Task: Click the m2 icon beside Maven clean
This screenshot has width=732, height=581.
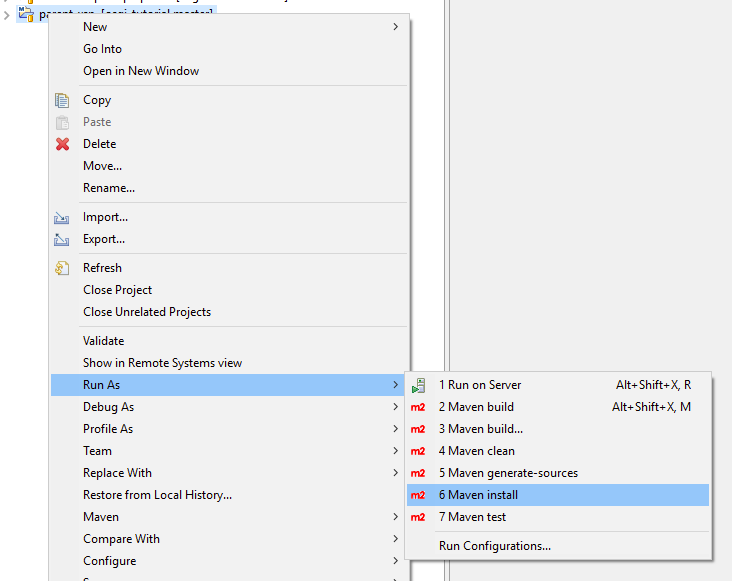Action: coord(419,451)
